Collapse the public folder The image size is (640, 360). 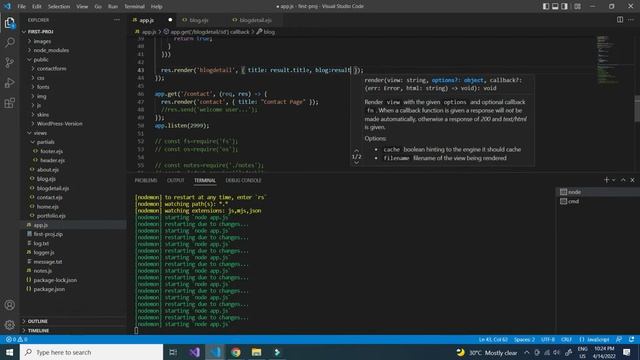coord(73,60)
